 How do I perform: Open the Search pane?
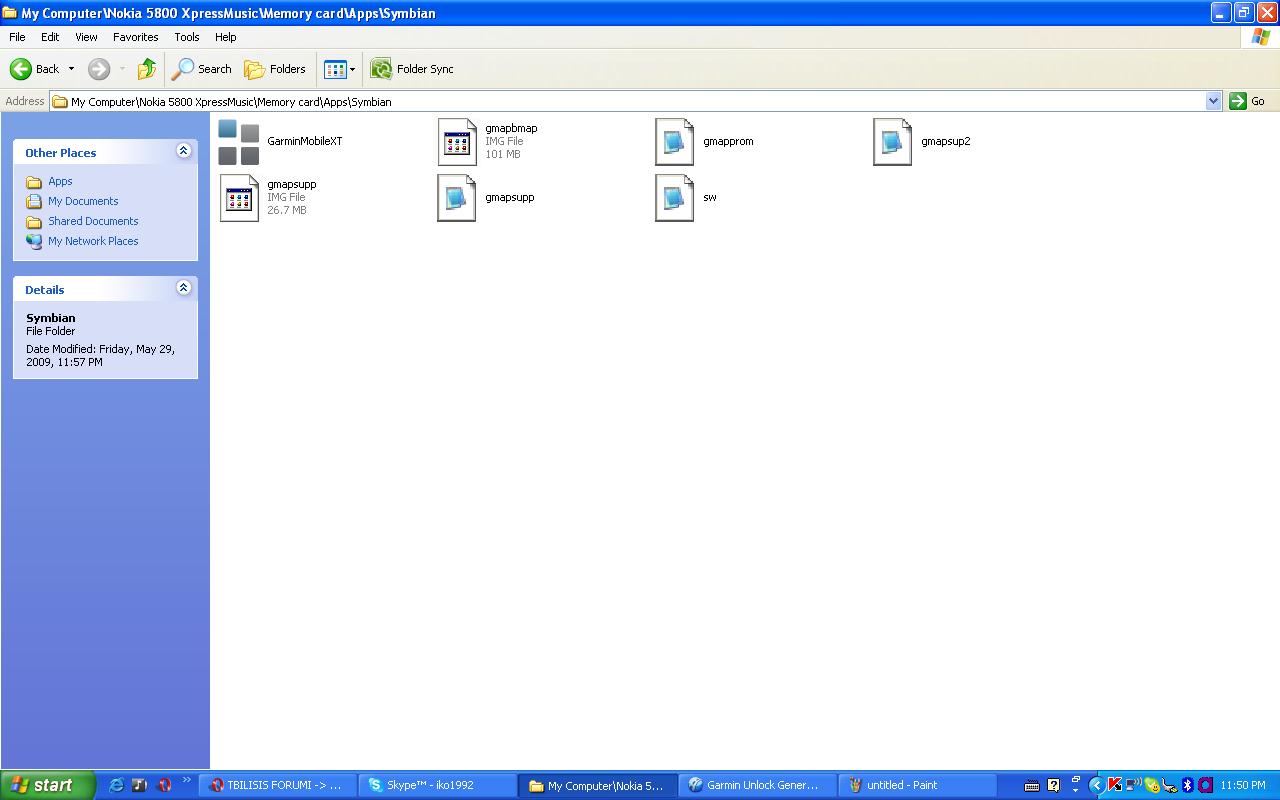point(202,69)
